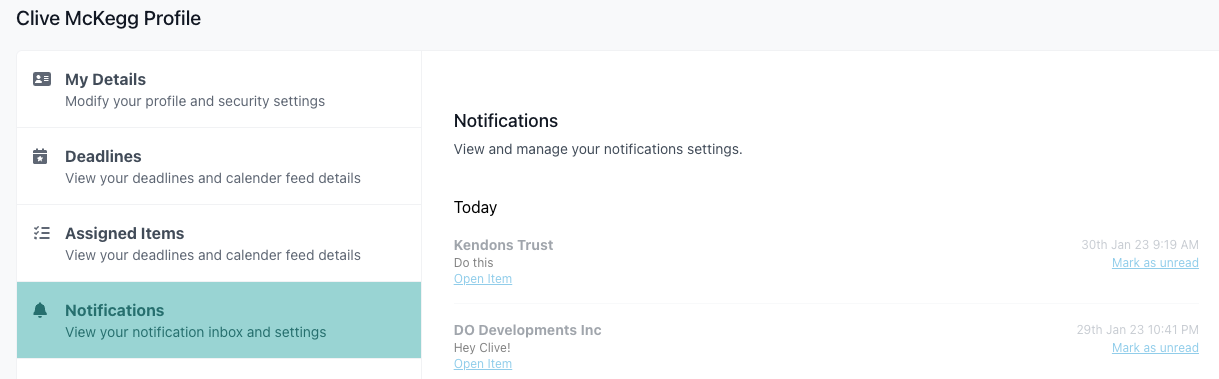Select the Kendons Trust notification title
Viewport: 1219px width, 379px height.
[503, 245]
